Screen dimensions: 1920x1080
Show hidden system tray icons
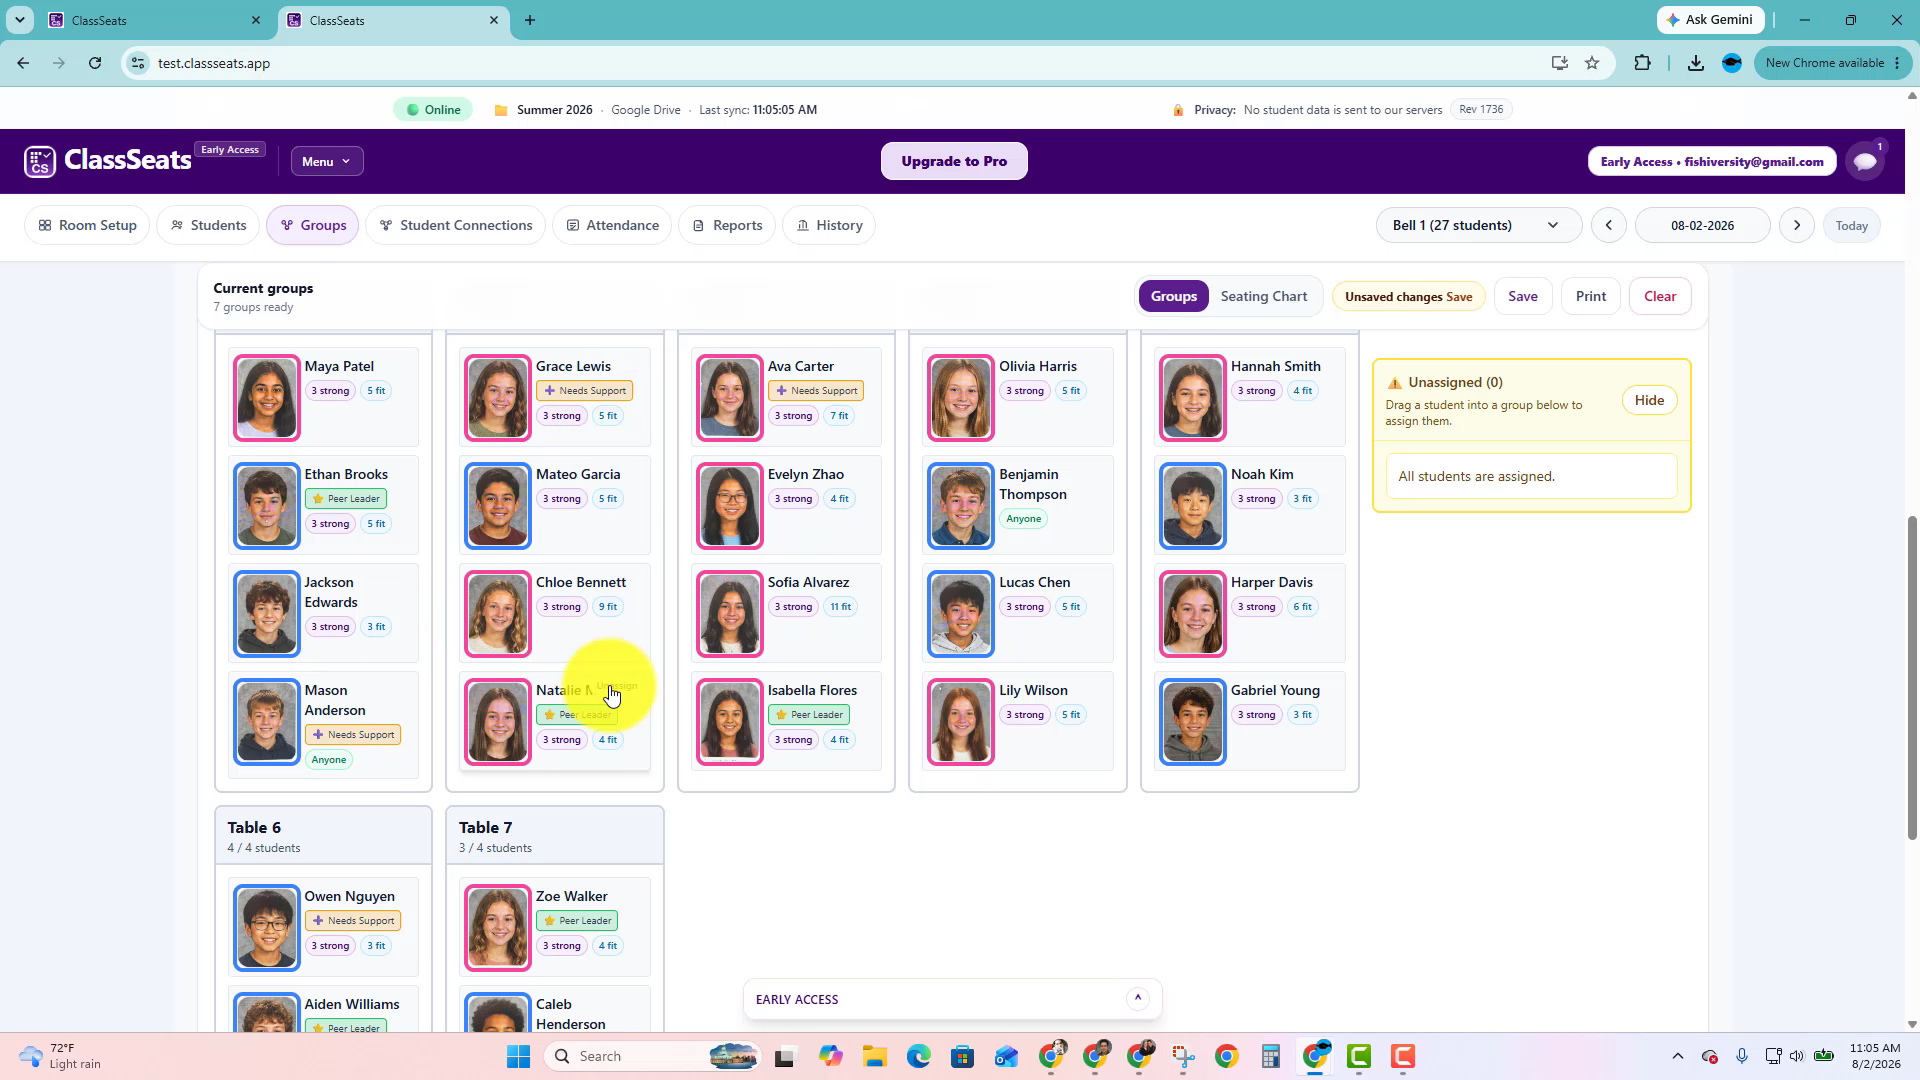[1678, 1056]
